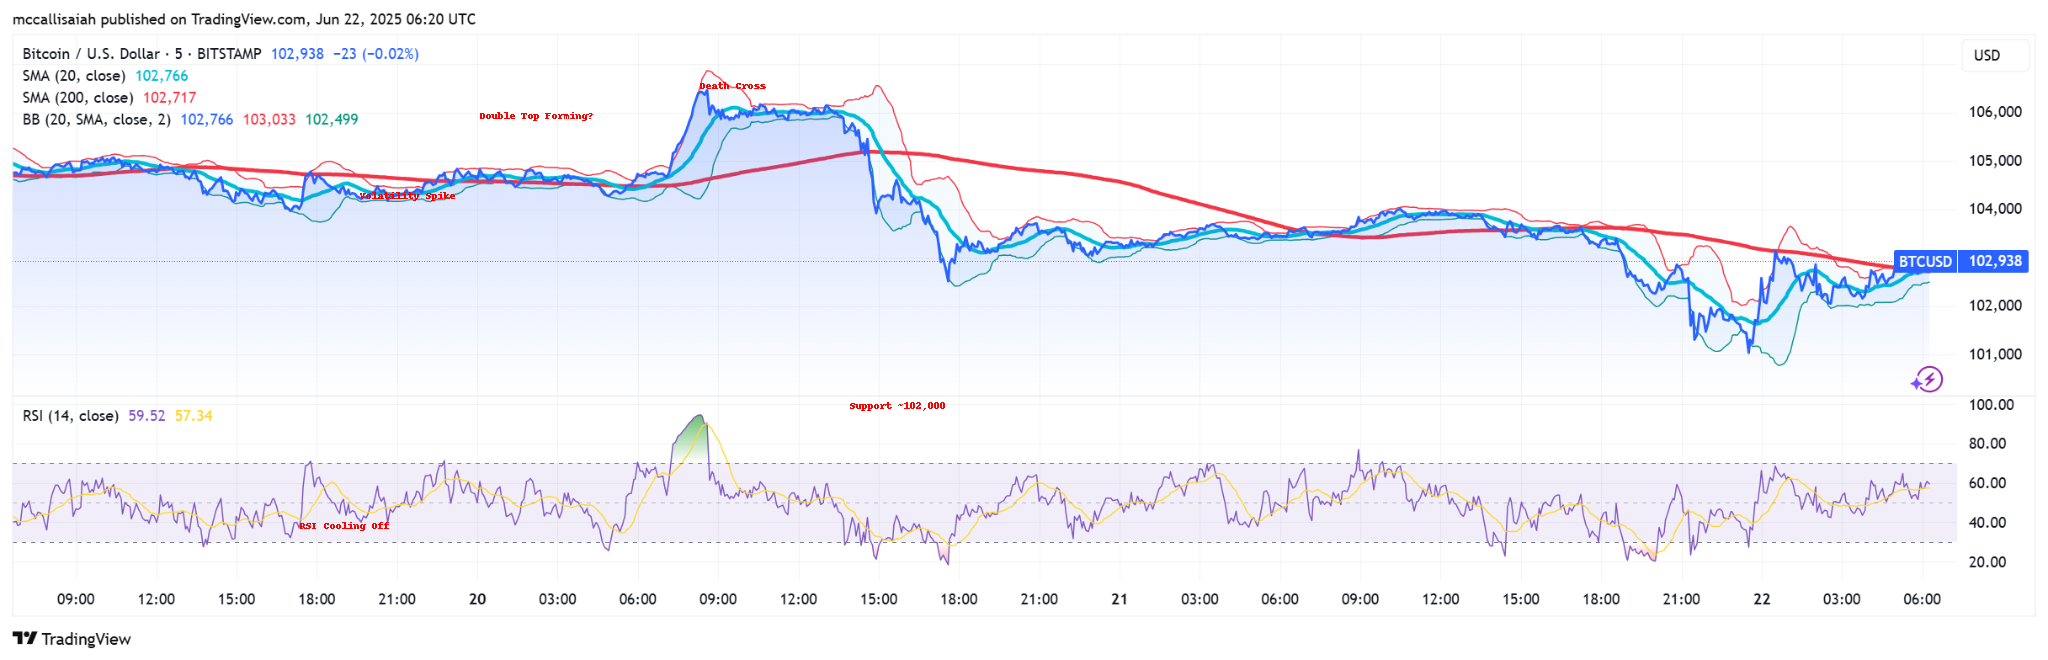This screenshot has height=660, width=2048.
Task: Click the day 21 marker on time axis
Action: (x=1119, y=599)
